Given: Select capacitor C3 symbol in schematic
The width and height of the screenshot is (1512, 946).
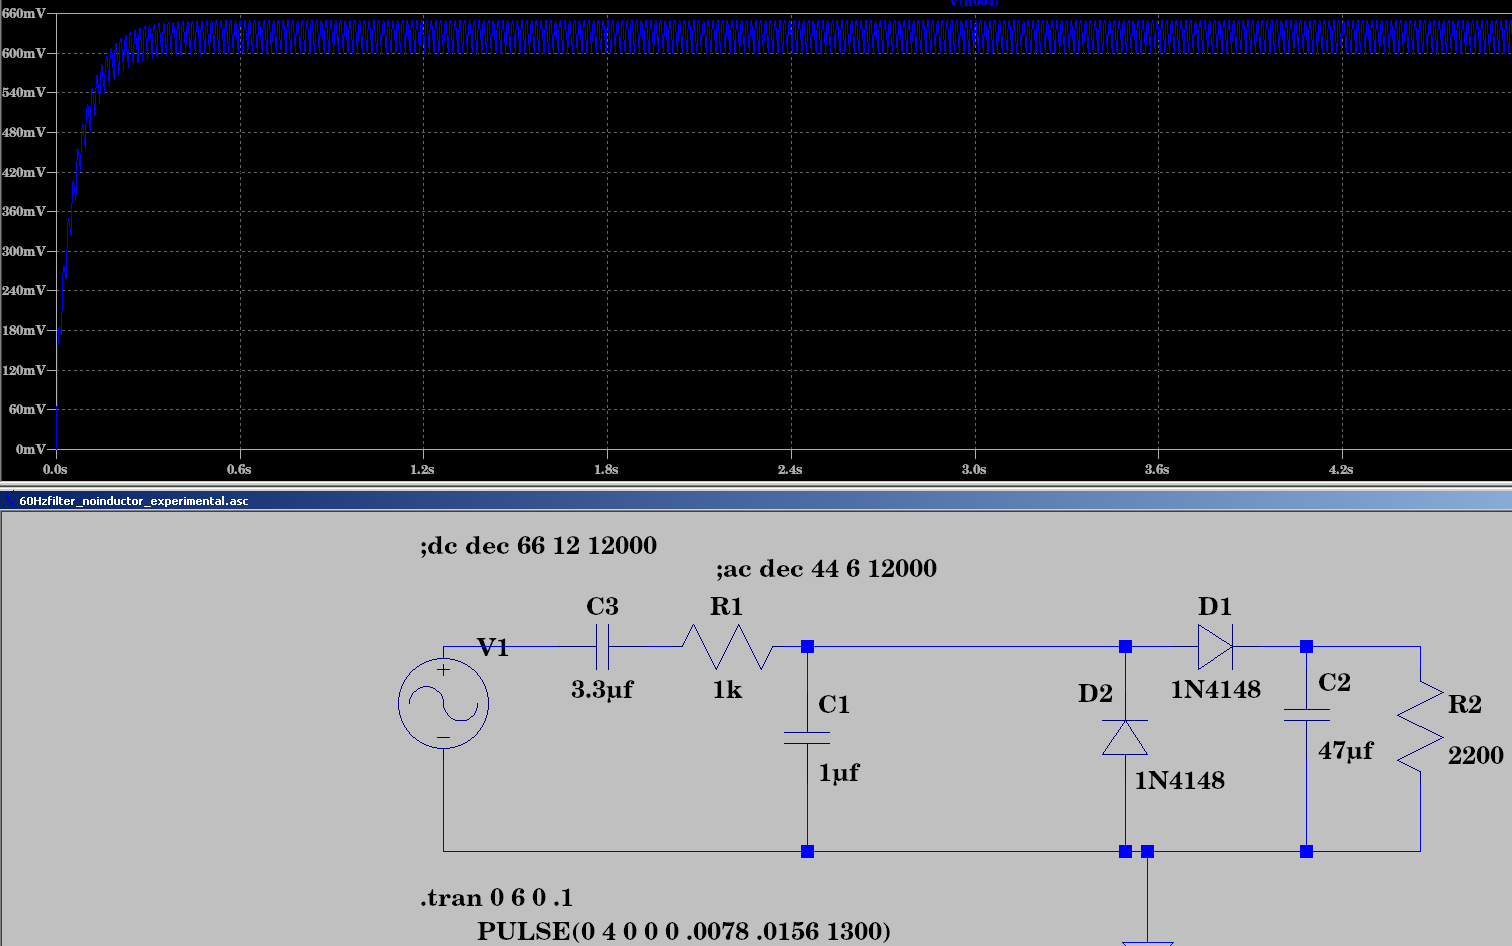Looking at the screenshot, I should (x=602, y=647).
